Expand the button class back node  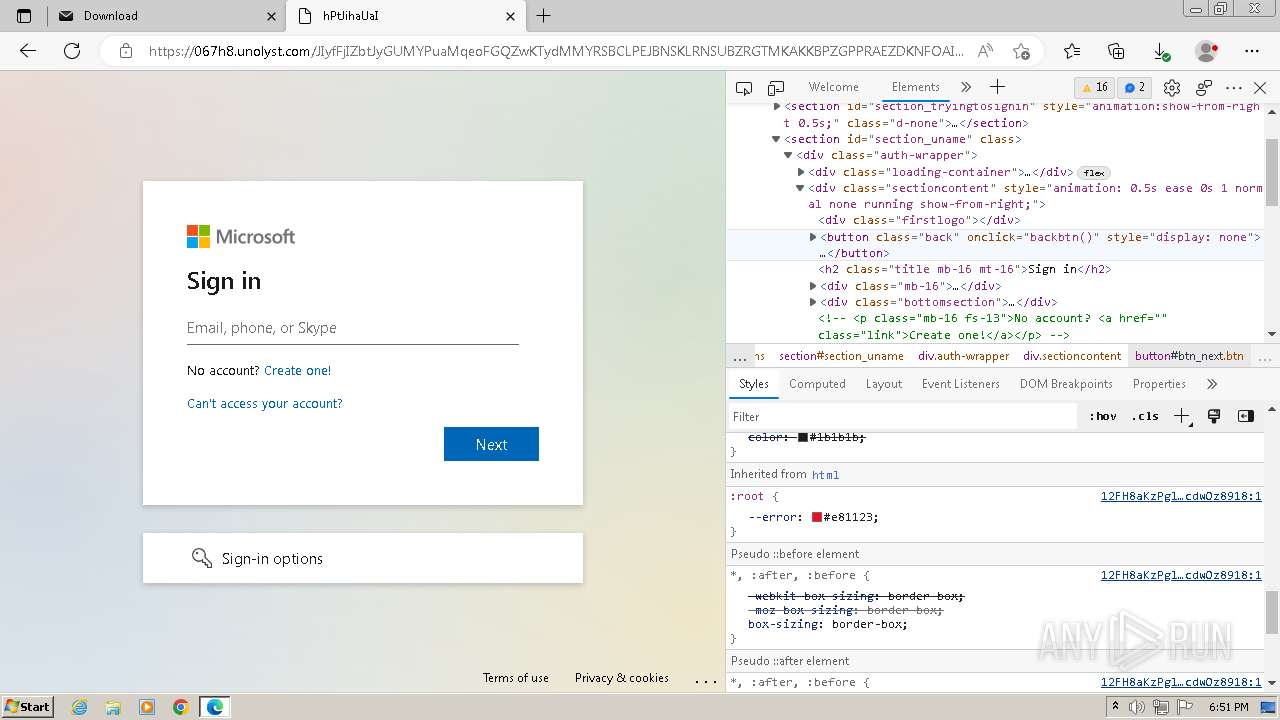coord(813,237)
